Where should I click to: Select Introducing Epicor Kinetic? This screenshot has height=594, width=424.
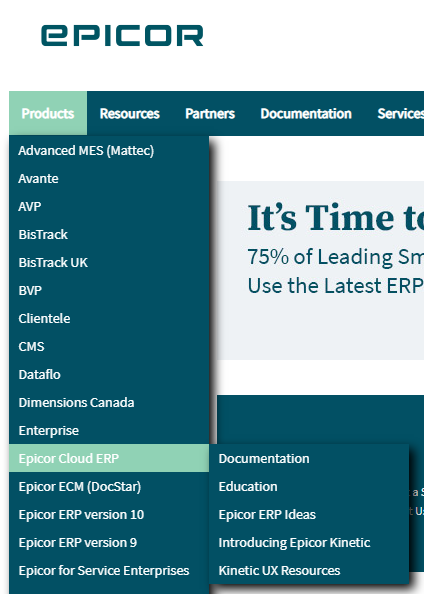pyautogui.click(x=309, y=542)
